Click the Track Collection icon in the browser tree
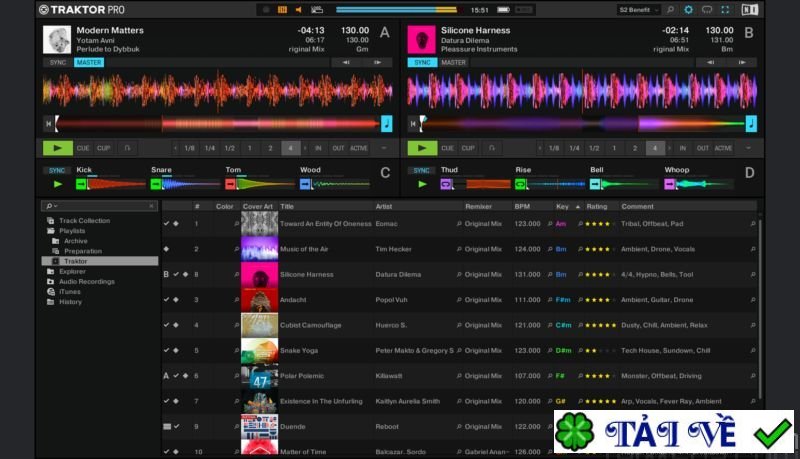This screenshot has width=800, height=459. (51, 220)
